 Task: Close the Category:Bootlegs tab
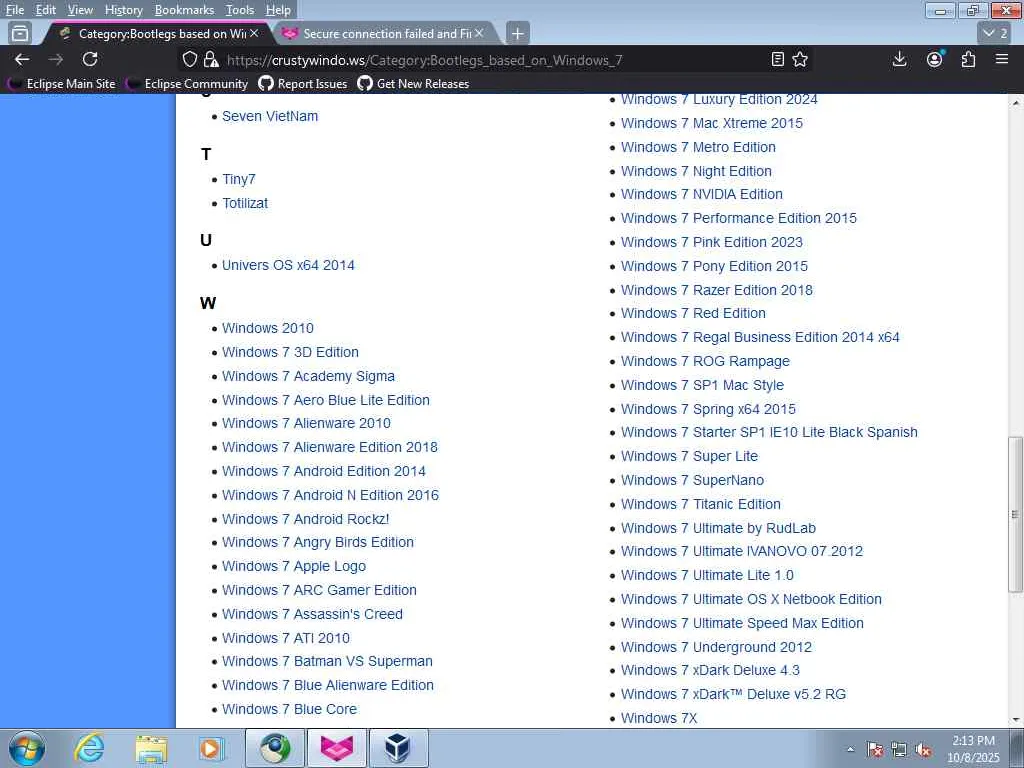pos(254,33)
